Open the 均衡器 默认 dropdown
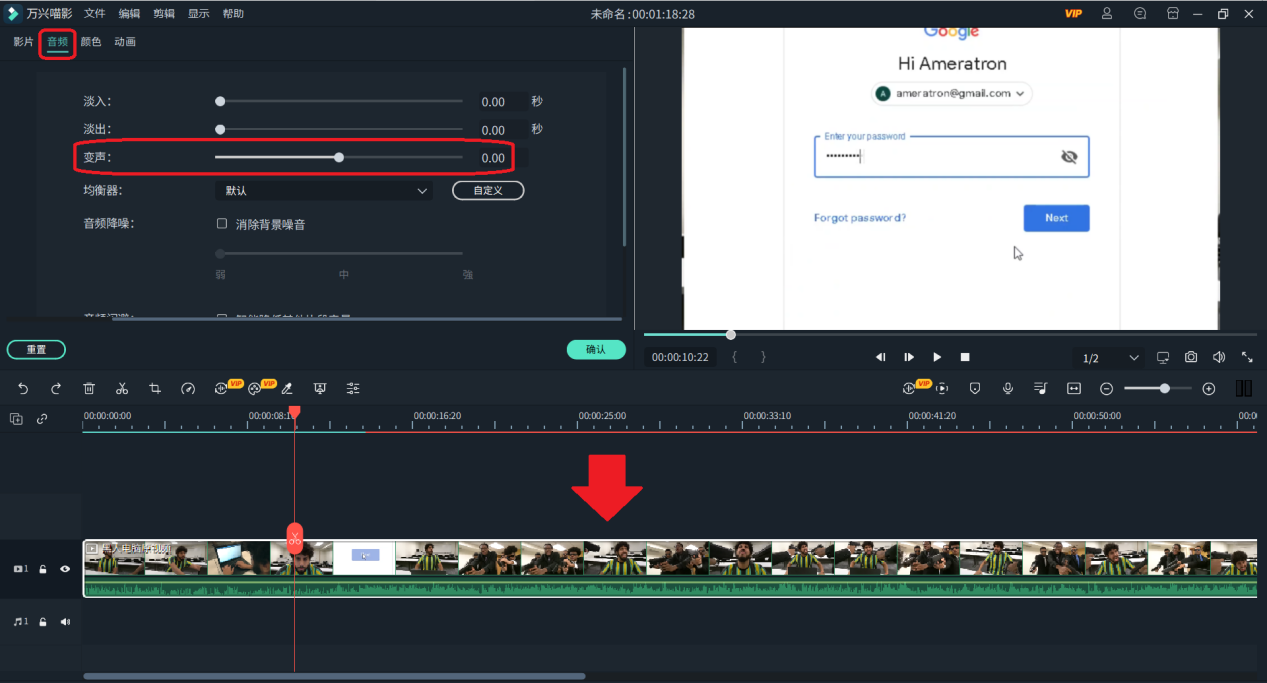This screenshot has width=1267, height=683. click(324, 190)
